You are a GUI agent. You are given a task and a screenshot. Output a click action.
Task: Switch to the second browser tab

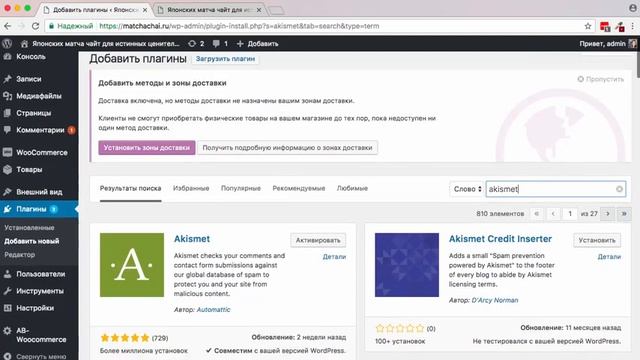(210, 9)
